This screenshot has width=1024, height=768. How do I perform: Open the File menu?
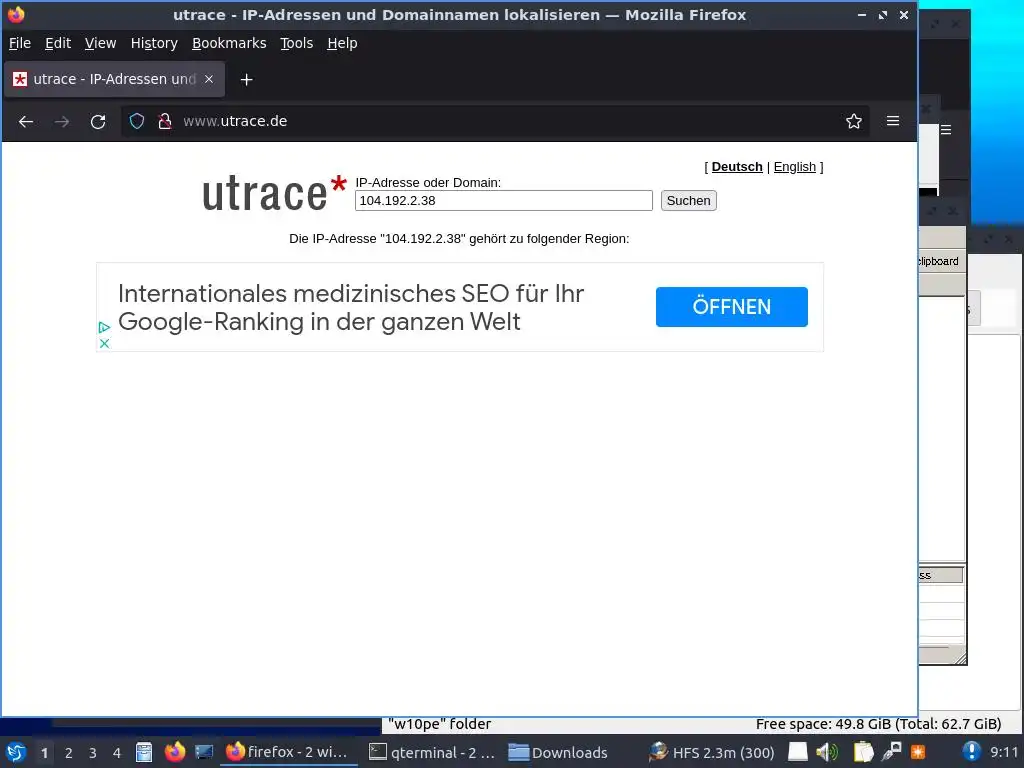(x=20, y=43)
